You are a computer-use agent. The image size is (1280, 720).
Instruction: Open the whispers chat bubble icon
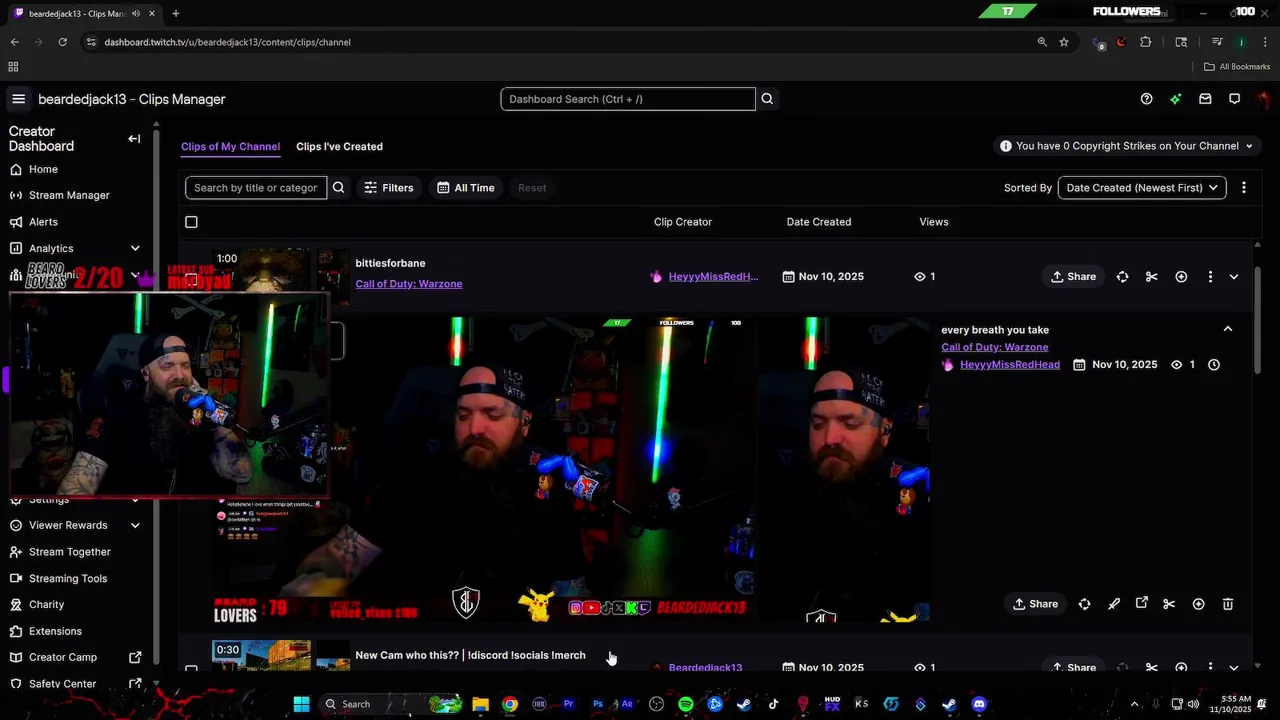(x=1235, y=99)
